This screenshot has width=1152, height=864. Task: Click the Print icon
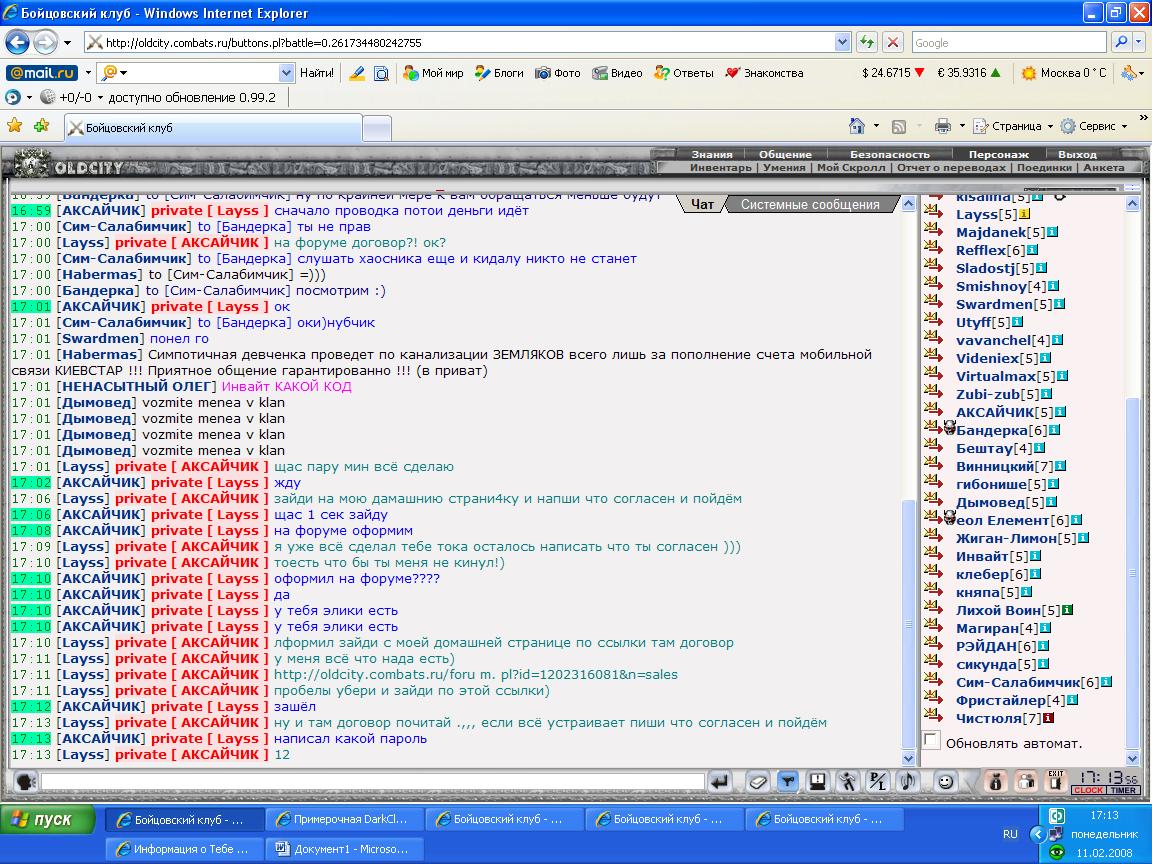coord(943,126)
